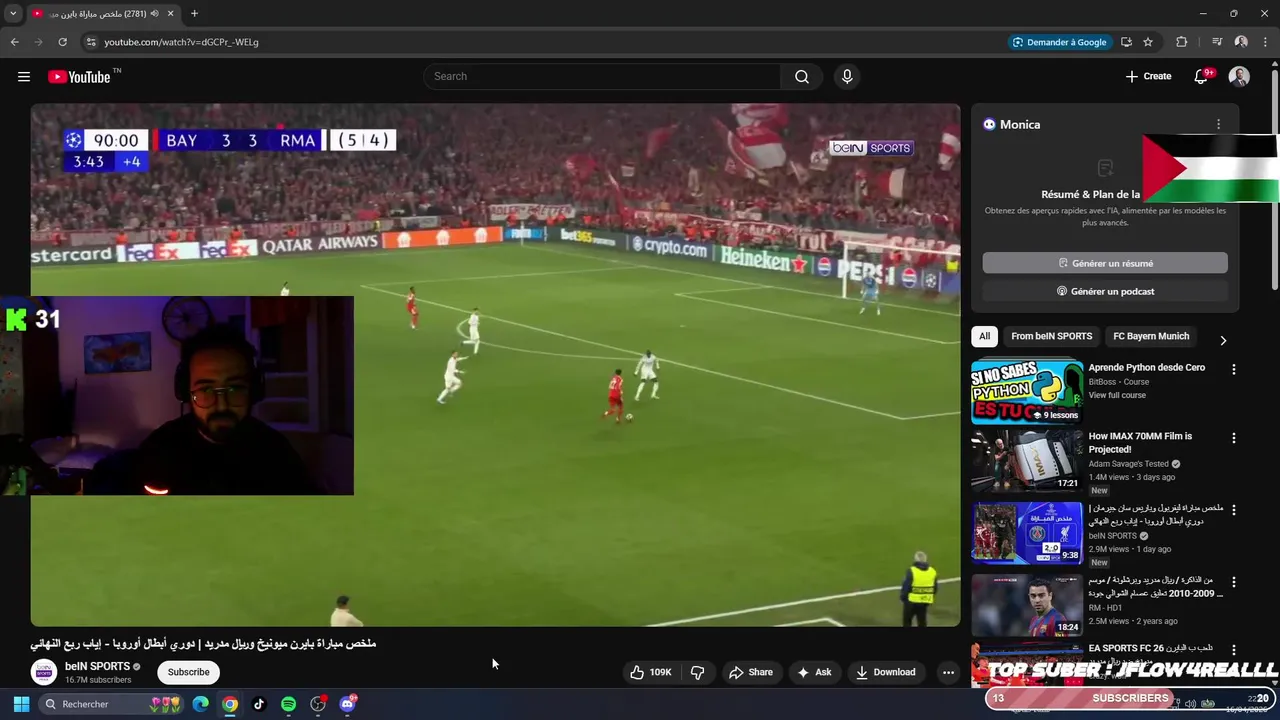
Task: Click beIN SPORTS channel name link
Action: click(97, 666)
